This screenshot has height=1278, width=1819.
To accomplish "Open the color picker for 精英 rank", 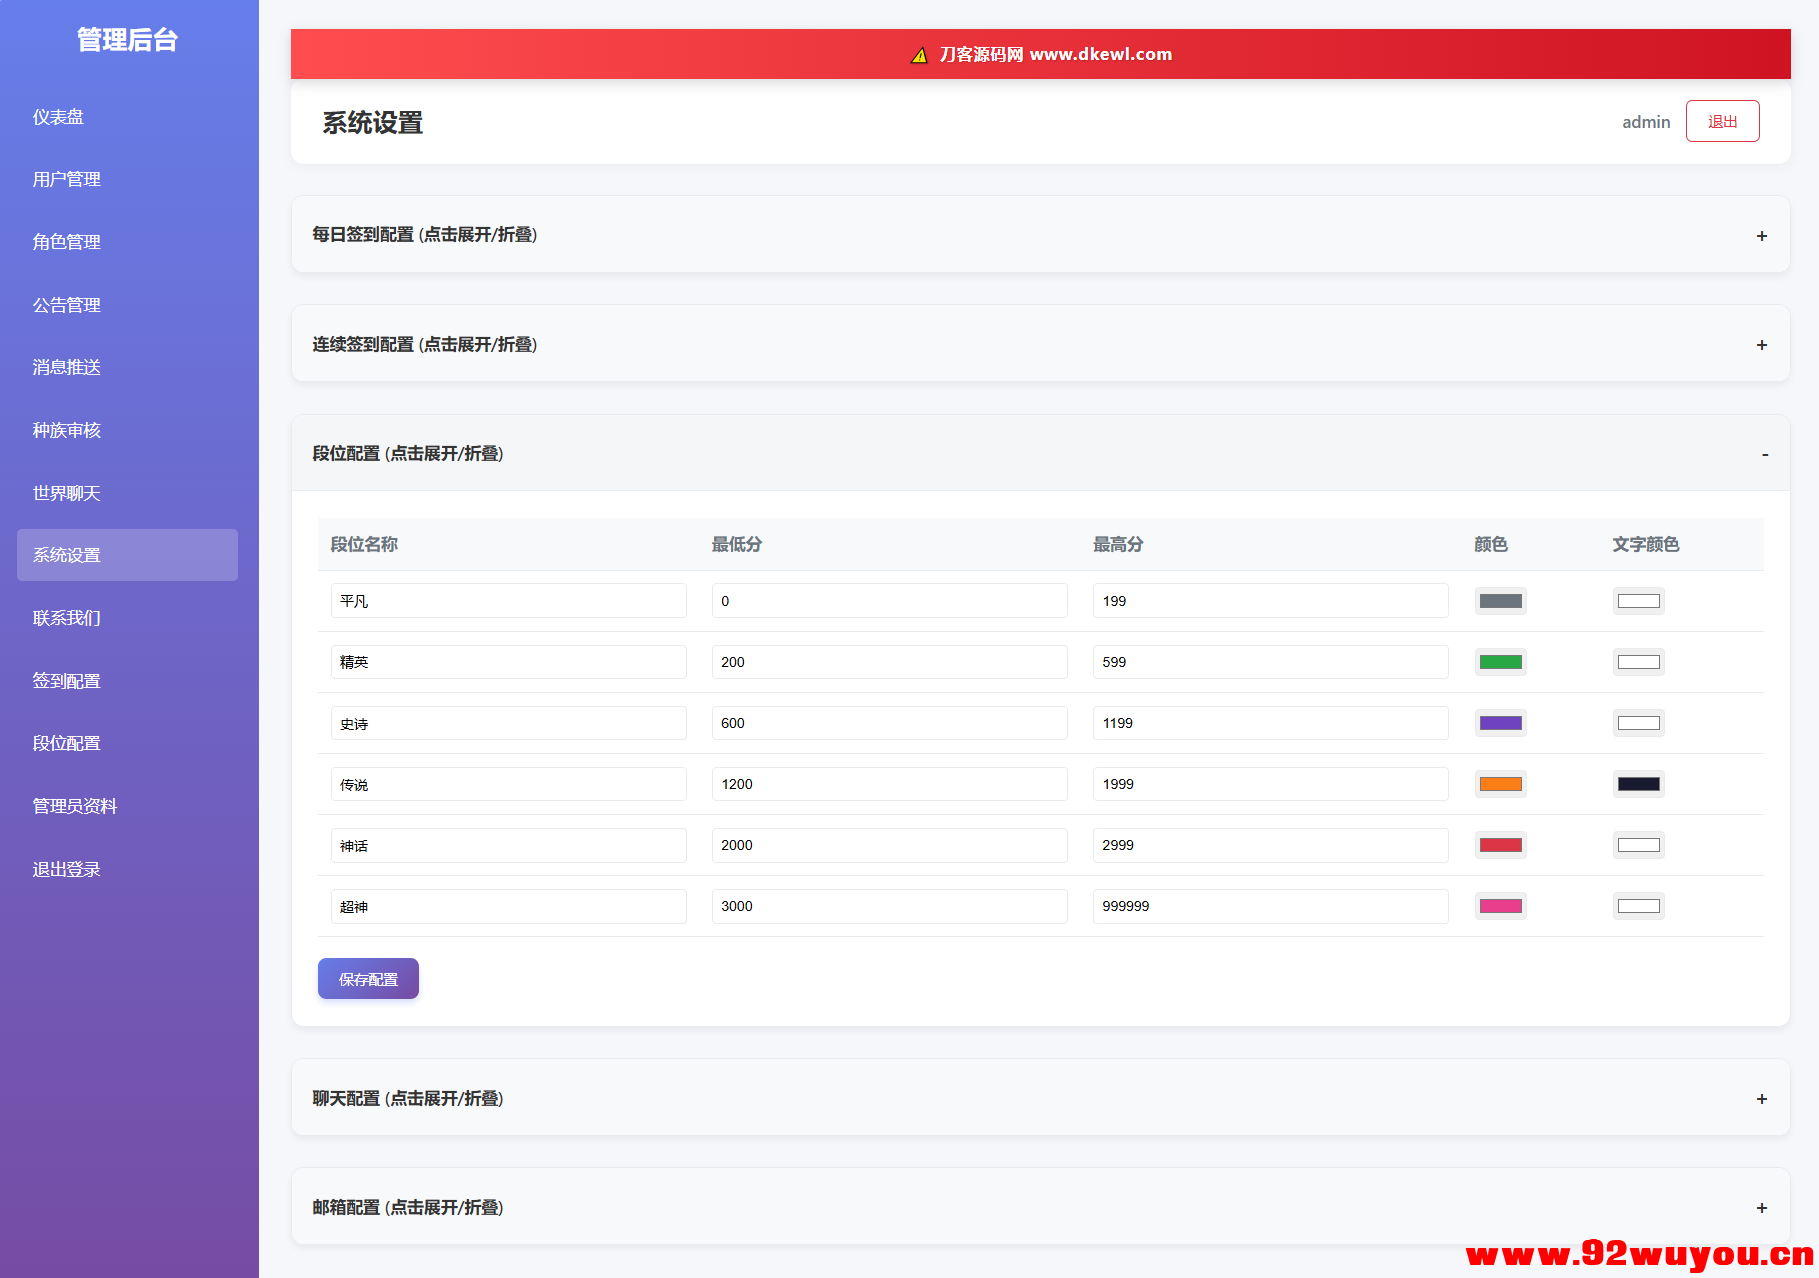I will [1500, 661].
